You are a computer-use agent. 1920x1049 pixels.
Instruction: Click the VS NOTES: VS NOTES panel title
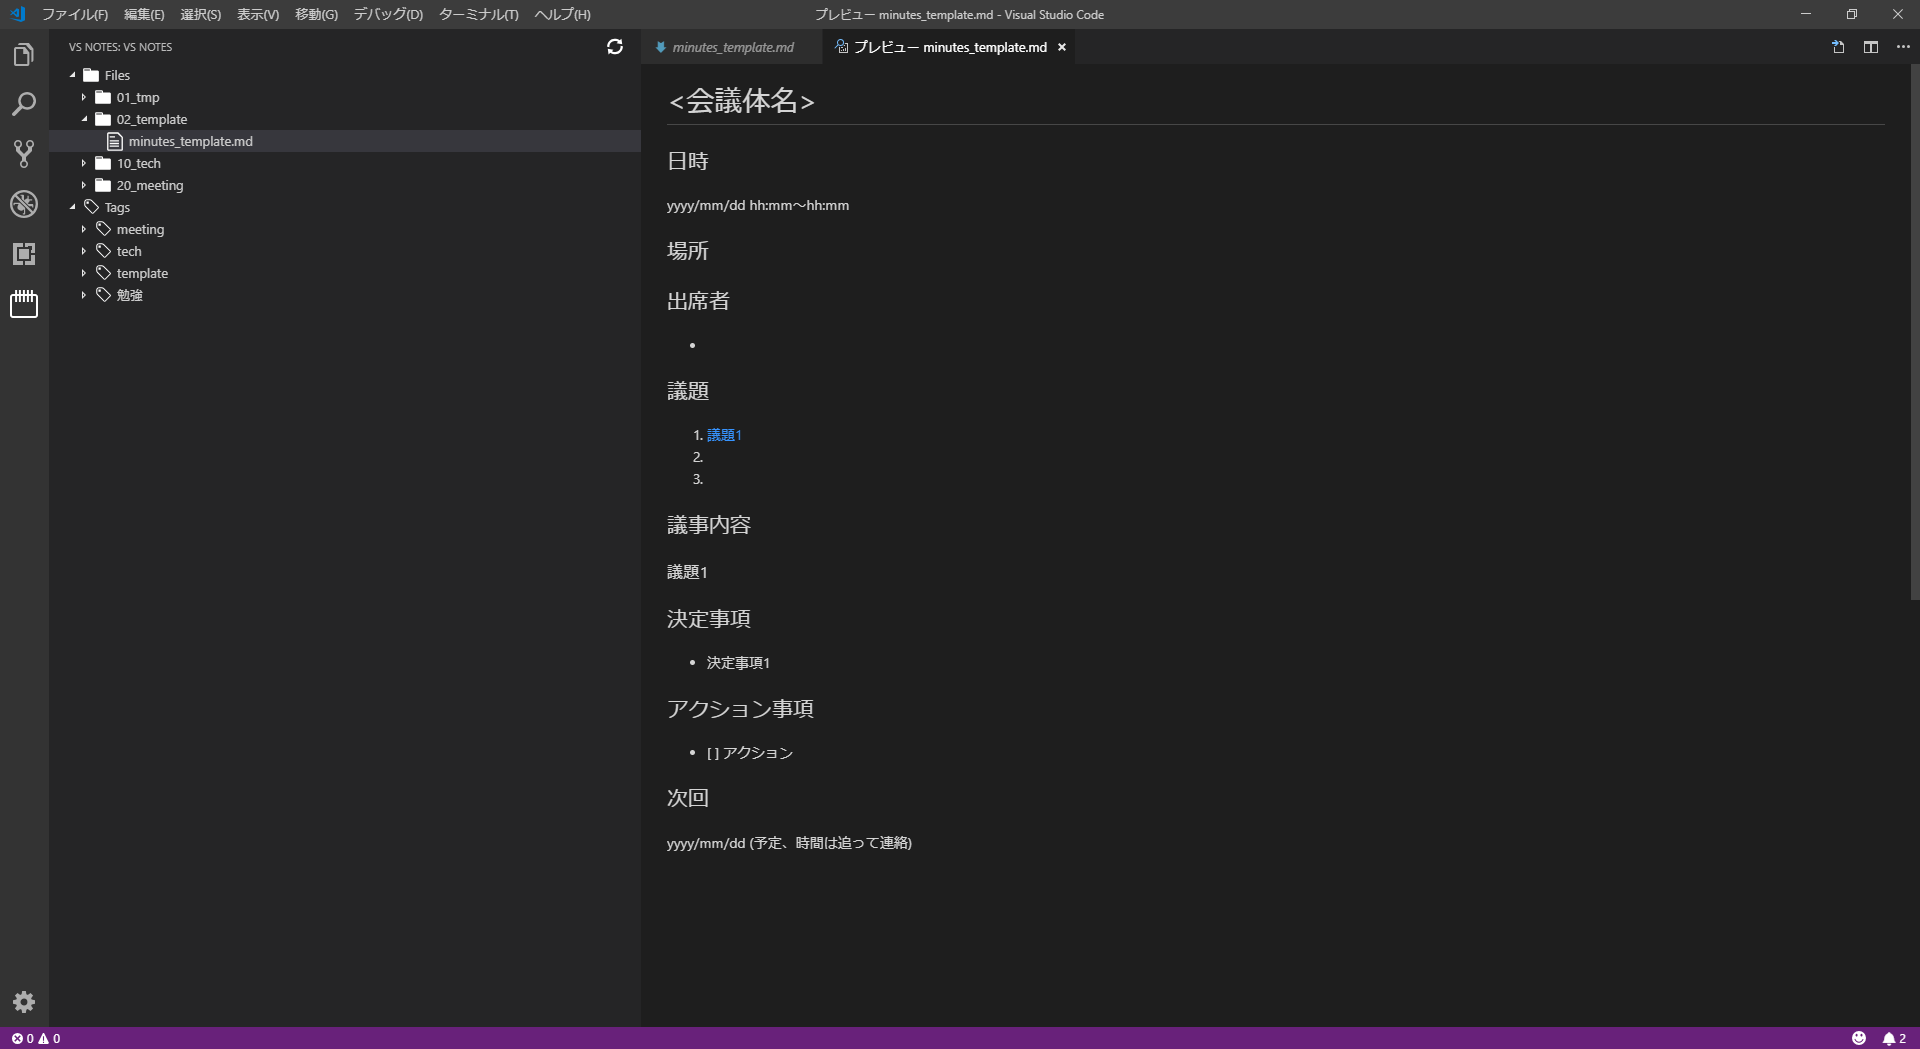coord(120,47)
